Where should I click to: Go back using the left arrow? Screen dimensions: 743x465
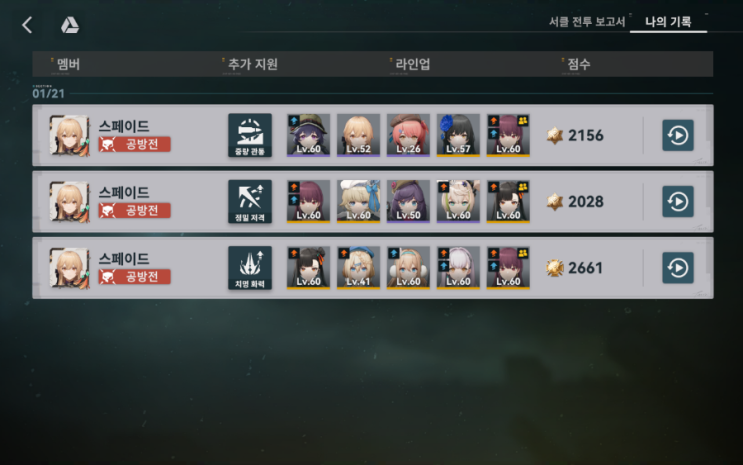click(27, 25)
